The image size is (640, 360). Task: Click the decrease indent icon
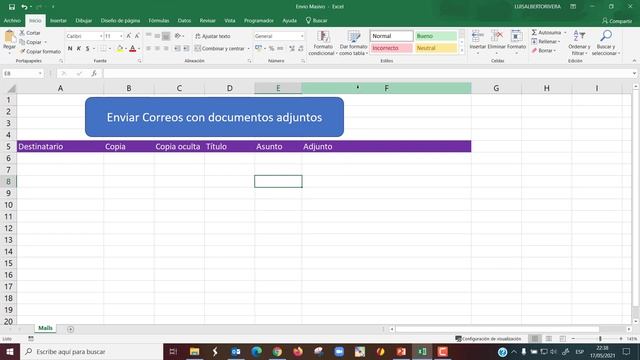tap(177, 49)
